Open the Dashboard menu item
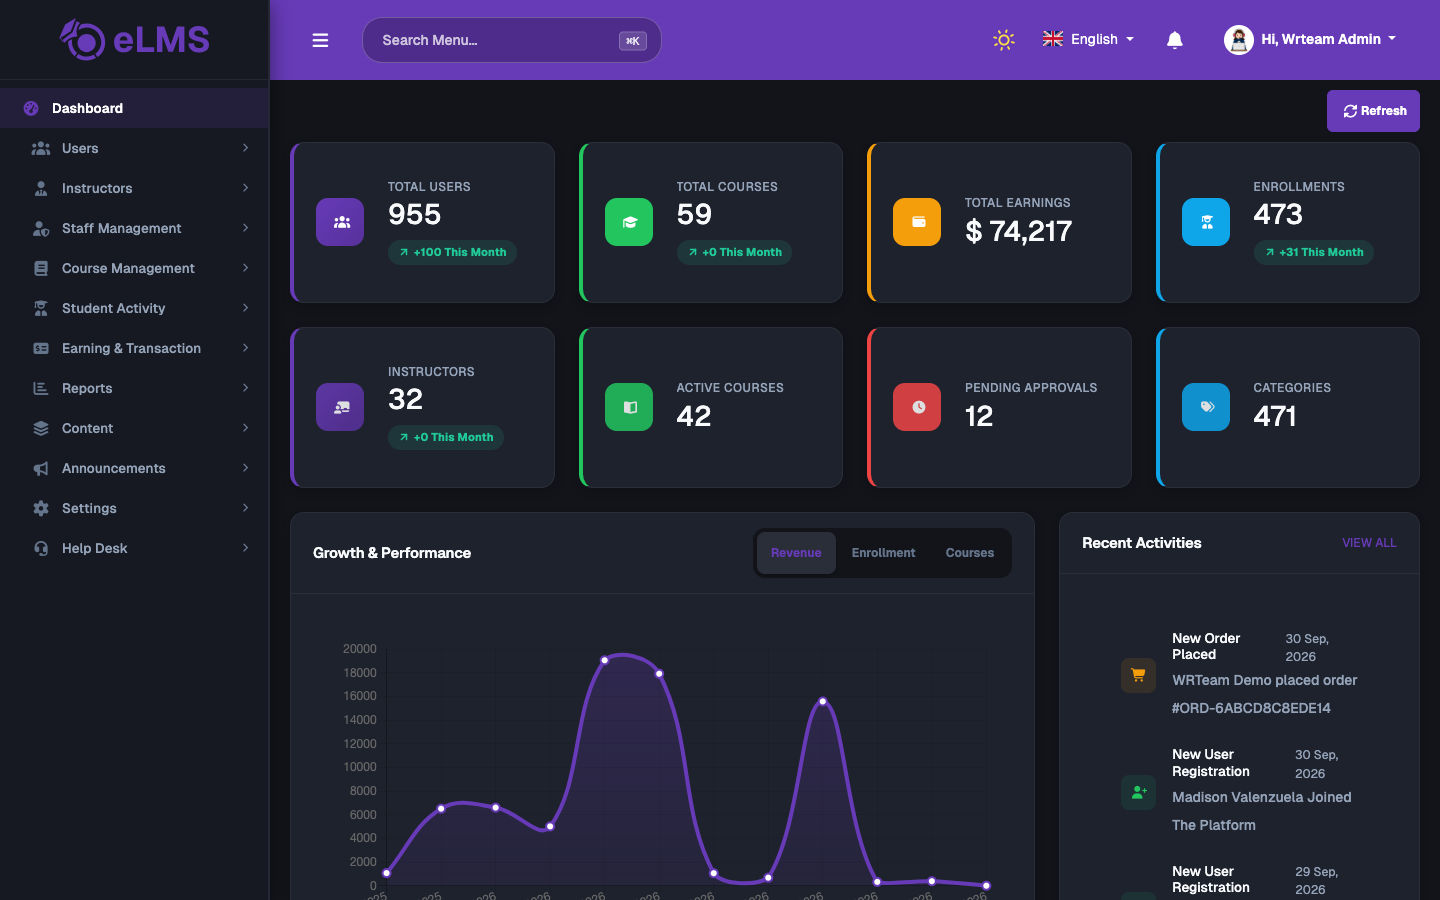 click(x=134, y=108)
